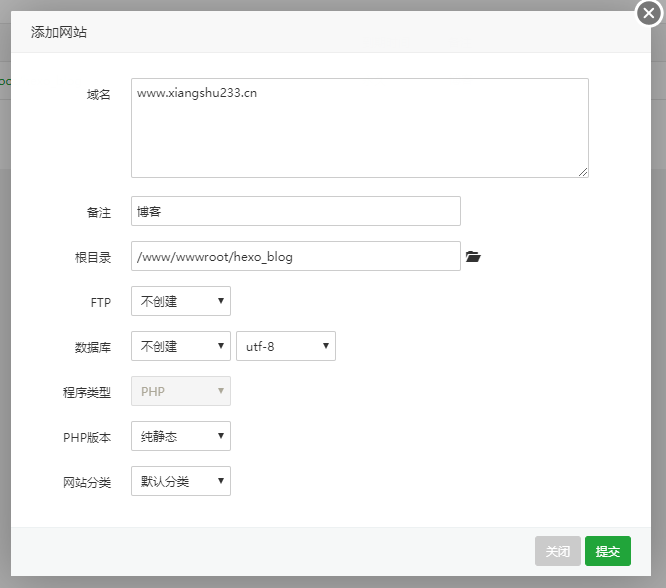666x588 pixels.
Task: Click the 根目录 path input field
Action: pos(295,256)
